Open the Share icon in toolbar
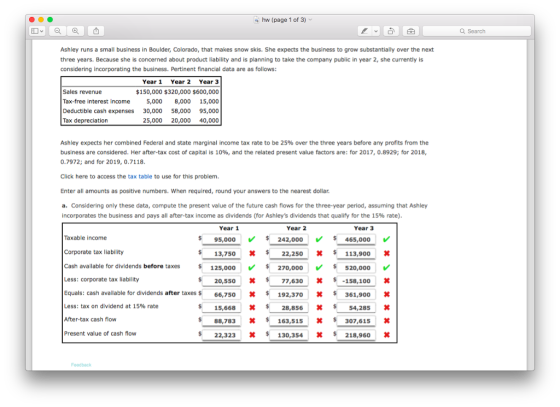Viewport: 560px width, 407px height. [96, 31]
